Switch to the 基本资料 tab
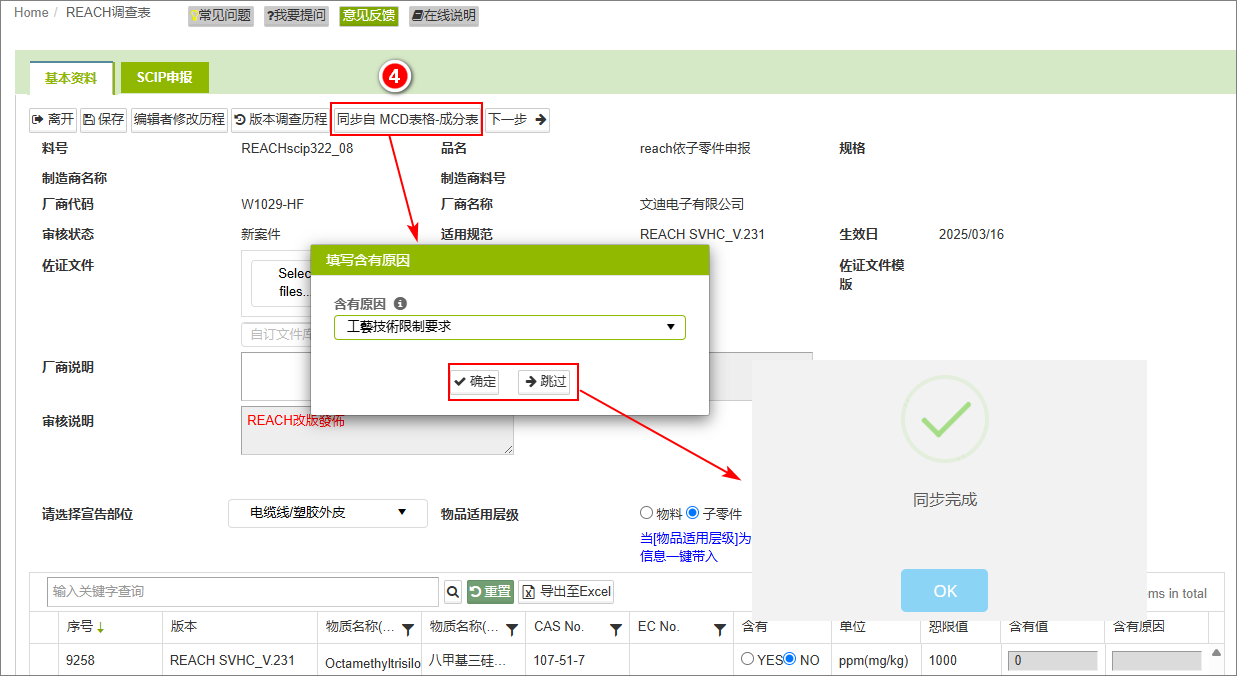 pyautogui.click(x=71, y=77)
